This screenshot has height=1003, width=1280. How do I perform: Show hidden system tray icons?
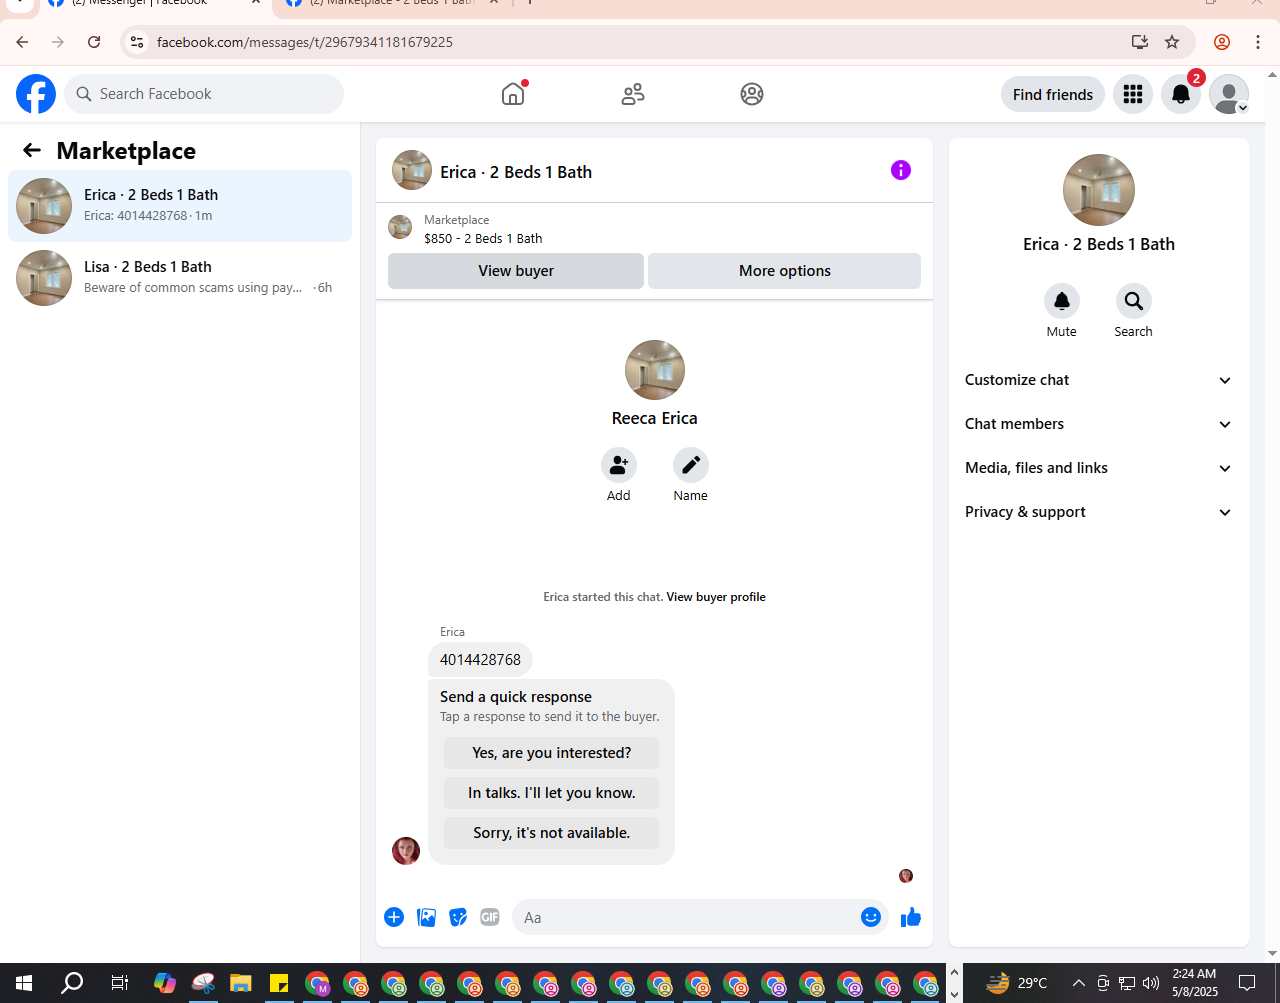tap(1079, 983)
